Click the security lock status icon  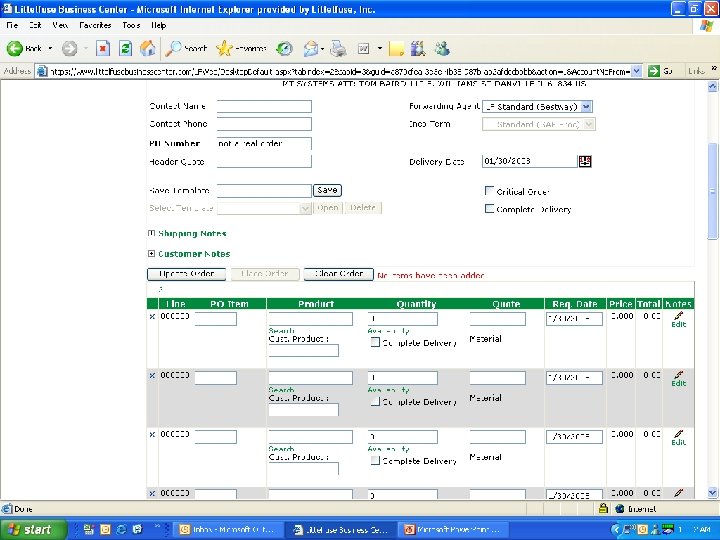[x=603, y=508]
